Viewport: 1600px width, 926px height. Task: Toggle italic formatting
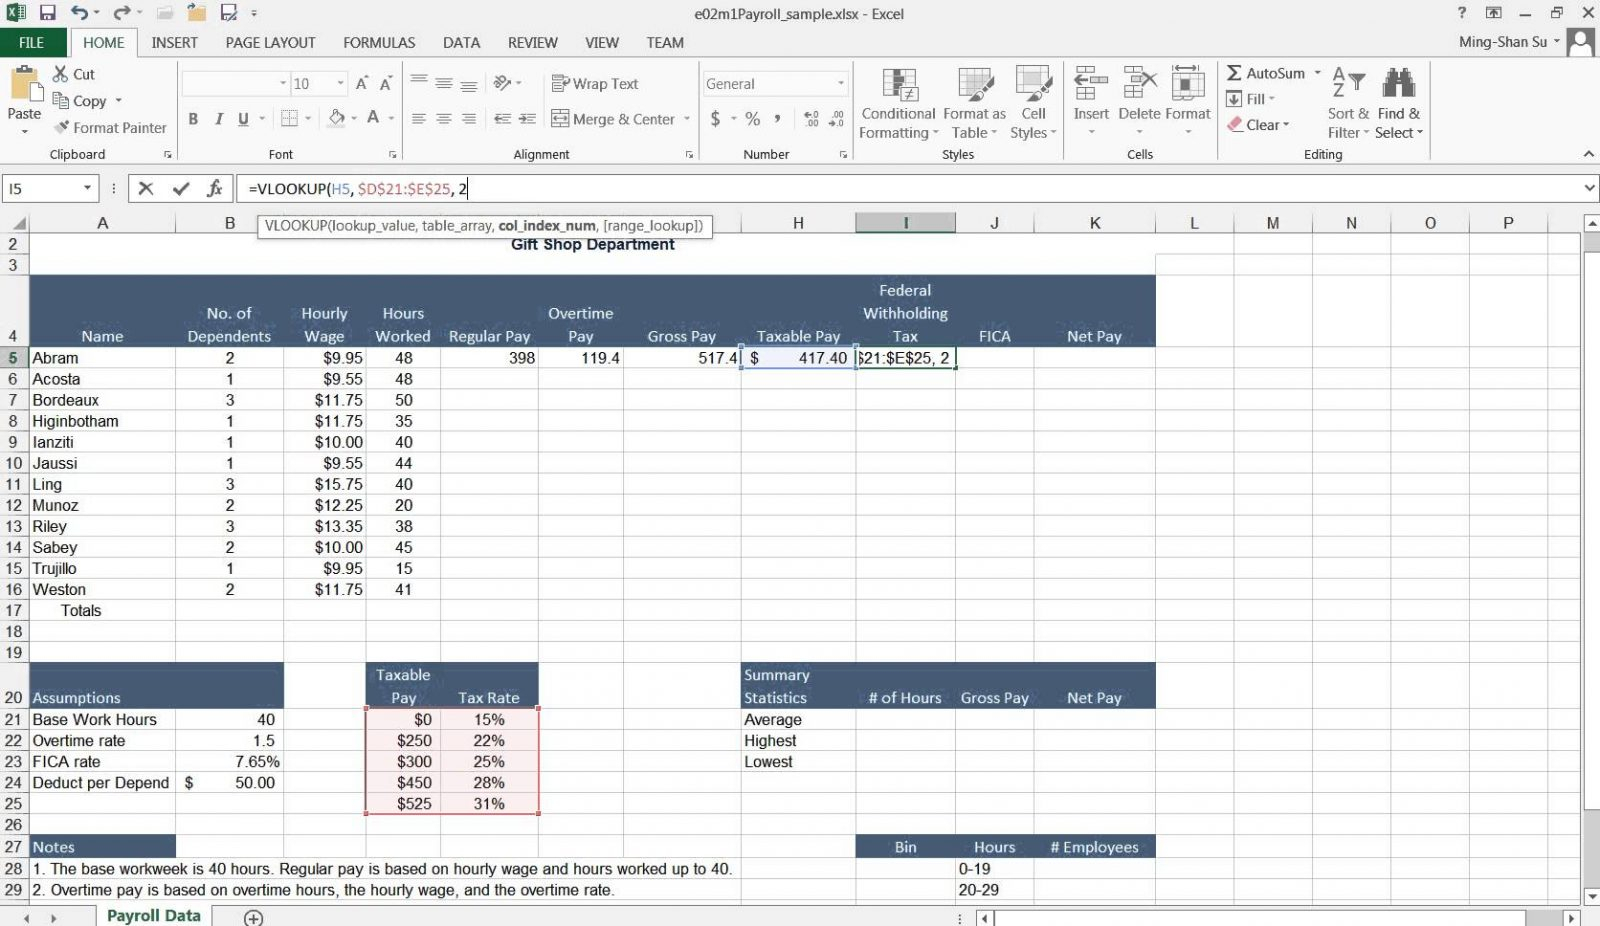[218, 118]
